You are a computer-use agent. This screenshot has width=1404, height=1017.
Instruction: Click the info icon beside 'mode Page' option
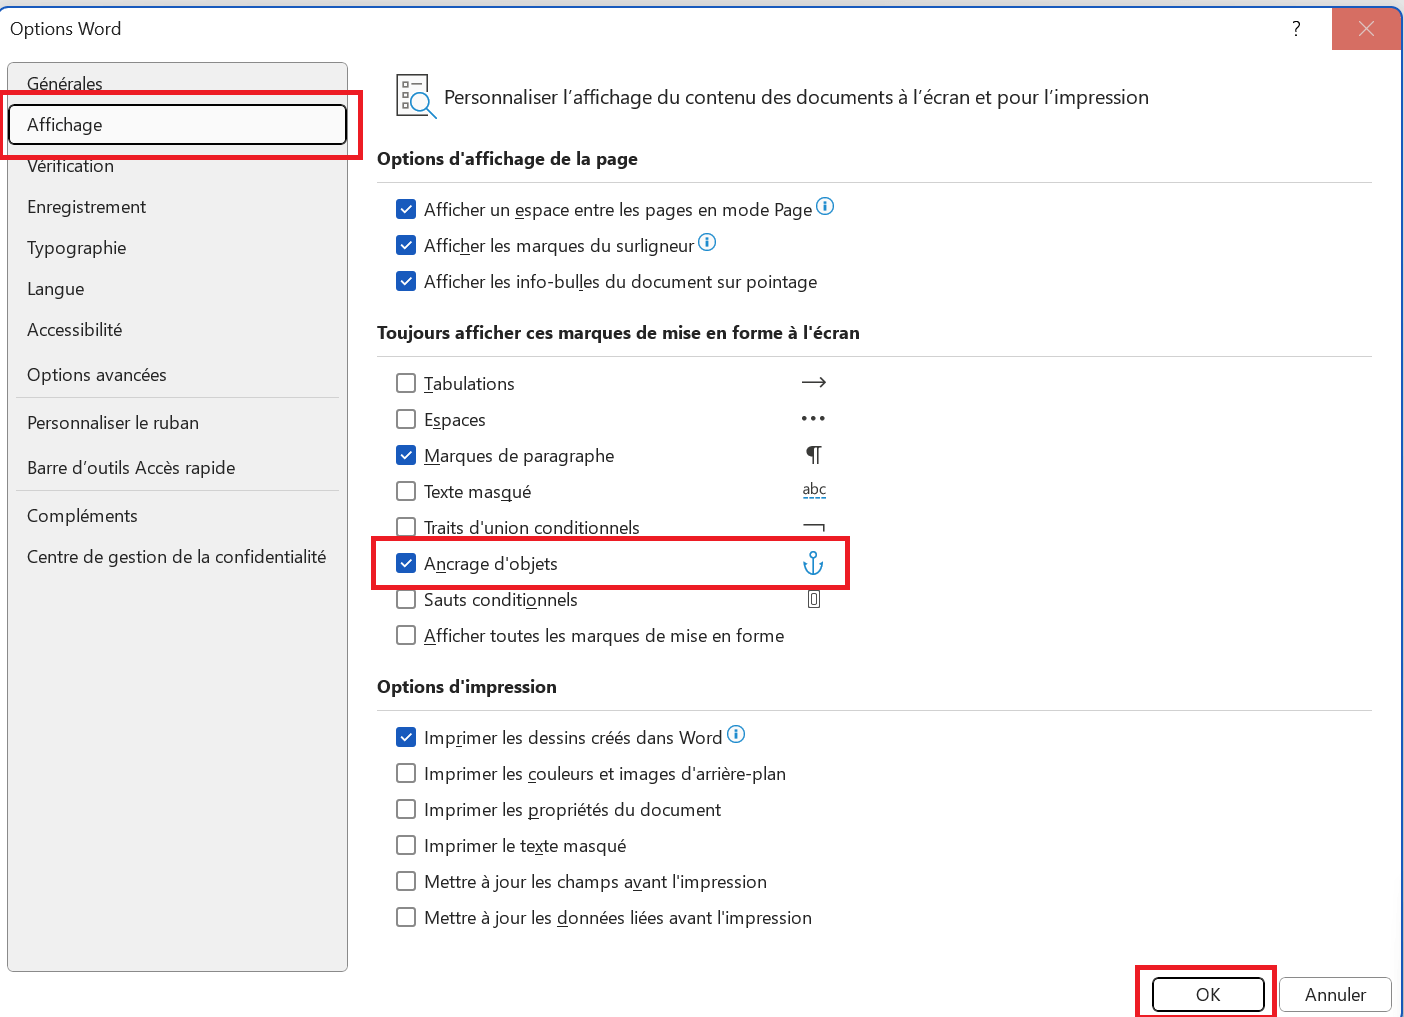pyautogui.click(x=825, y=207)
